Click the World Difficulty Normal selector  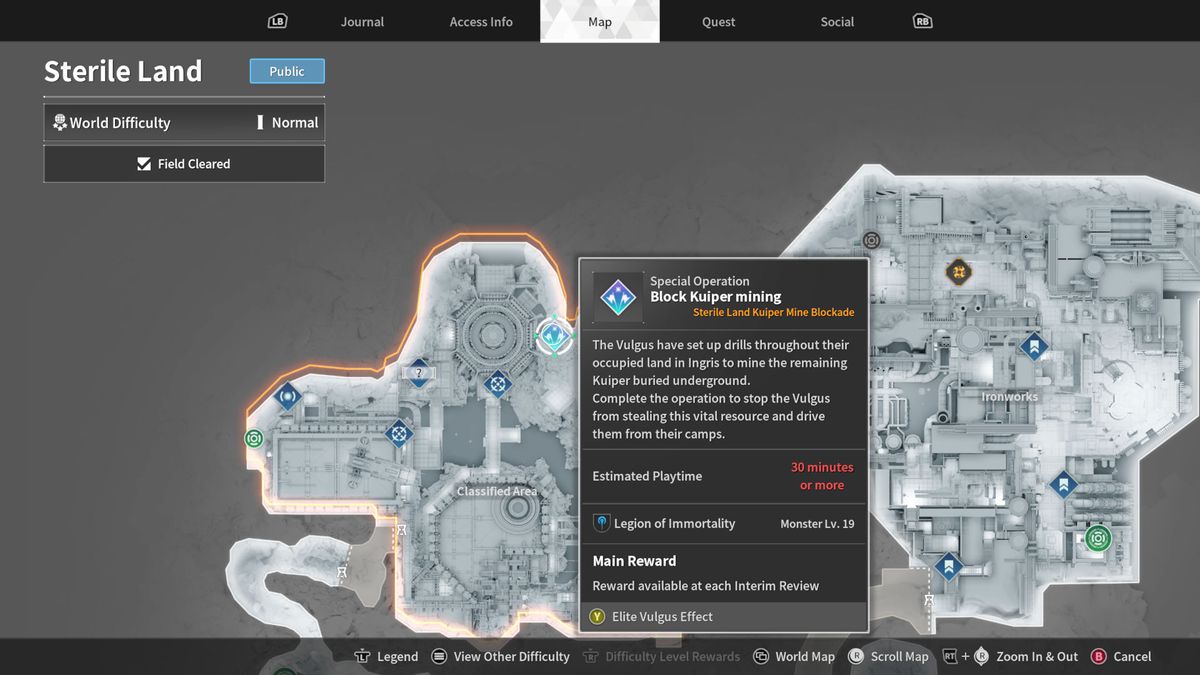184,122
